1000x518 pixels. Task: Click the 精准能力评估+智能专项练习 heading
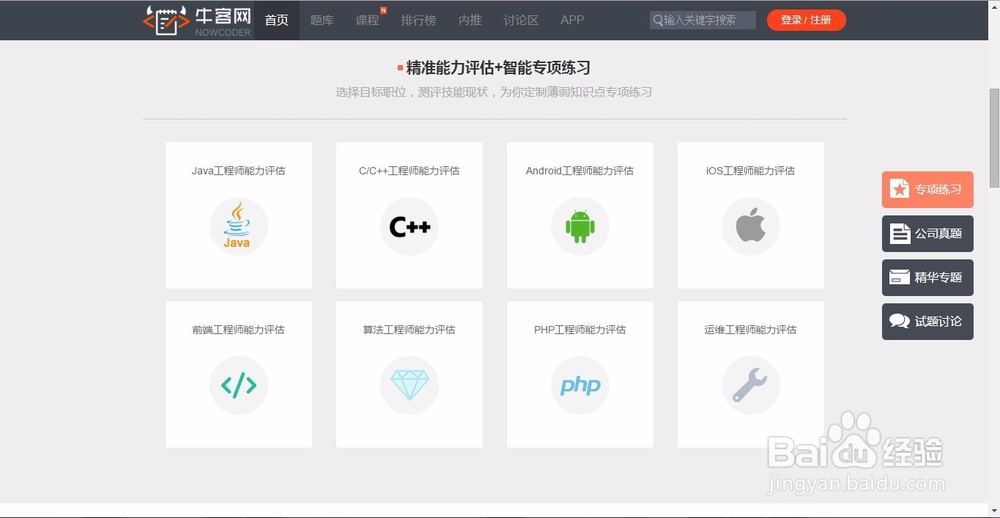click(498, 68)
